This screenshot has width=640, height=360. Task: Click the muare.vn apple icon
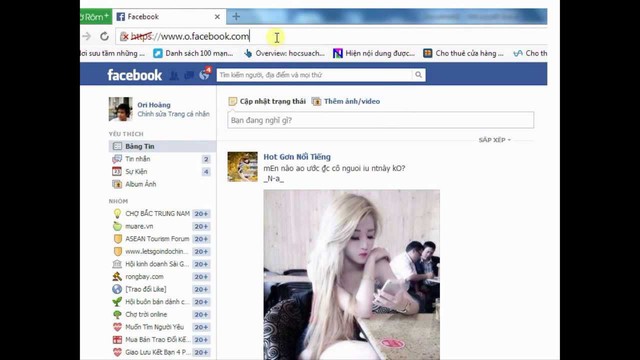117,226
